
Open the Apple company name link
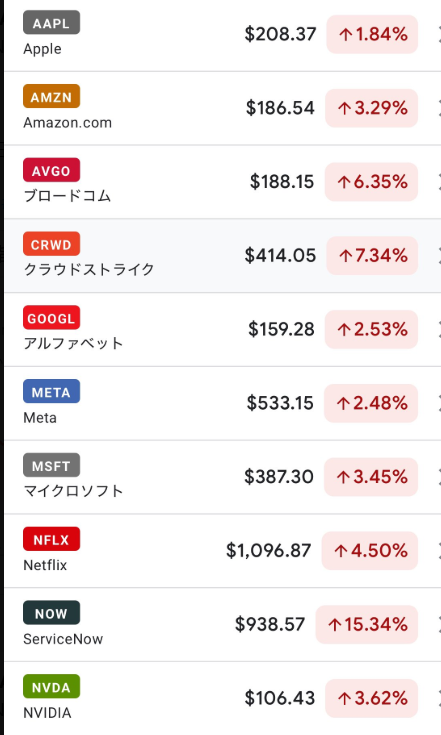pyautogui.click(x=42, y=49)
